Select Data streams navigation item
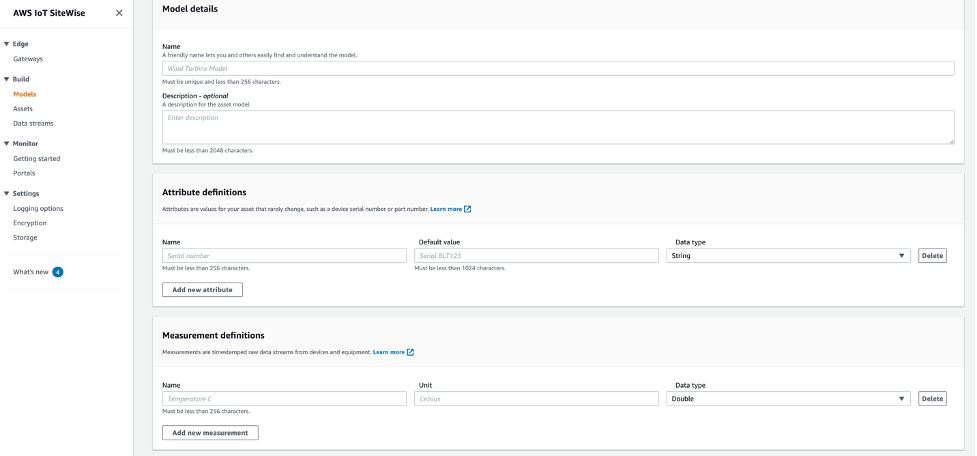Screen dimensions: 977x456 [33, 123]
